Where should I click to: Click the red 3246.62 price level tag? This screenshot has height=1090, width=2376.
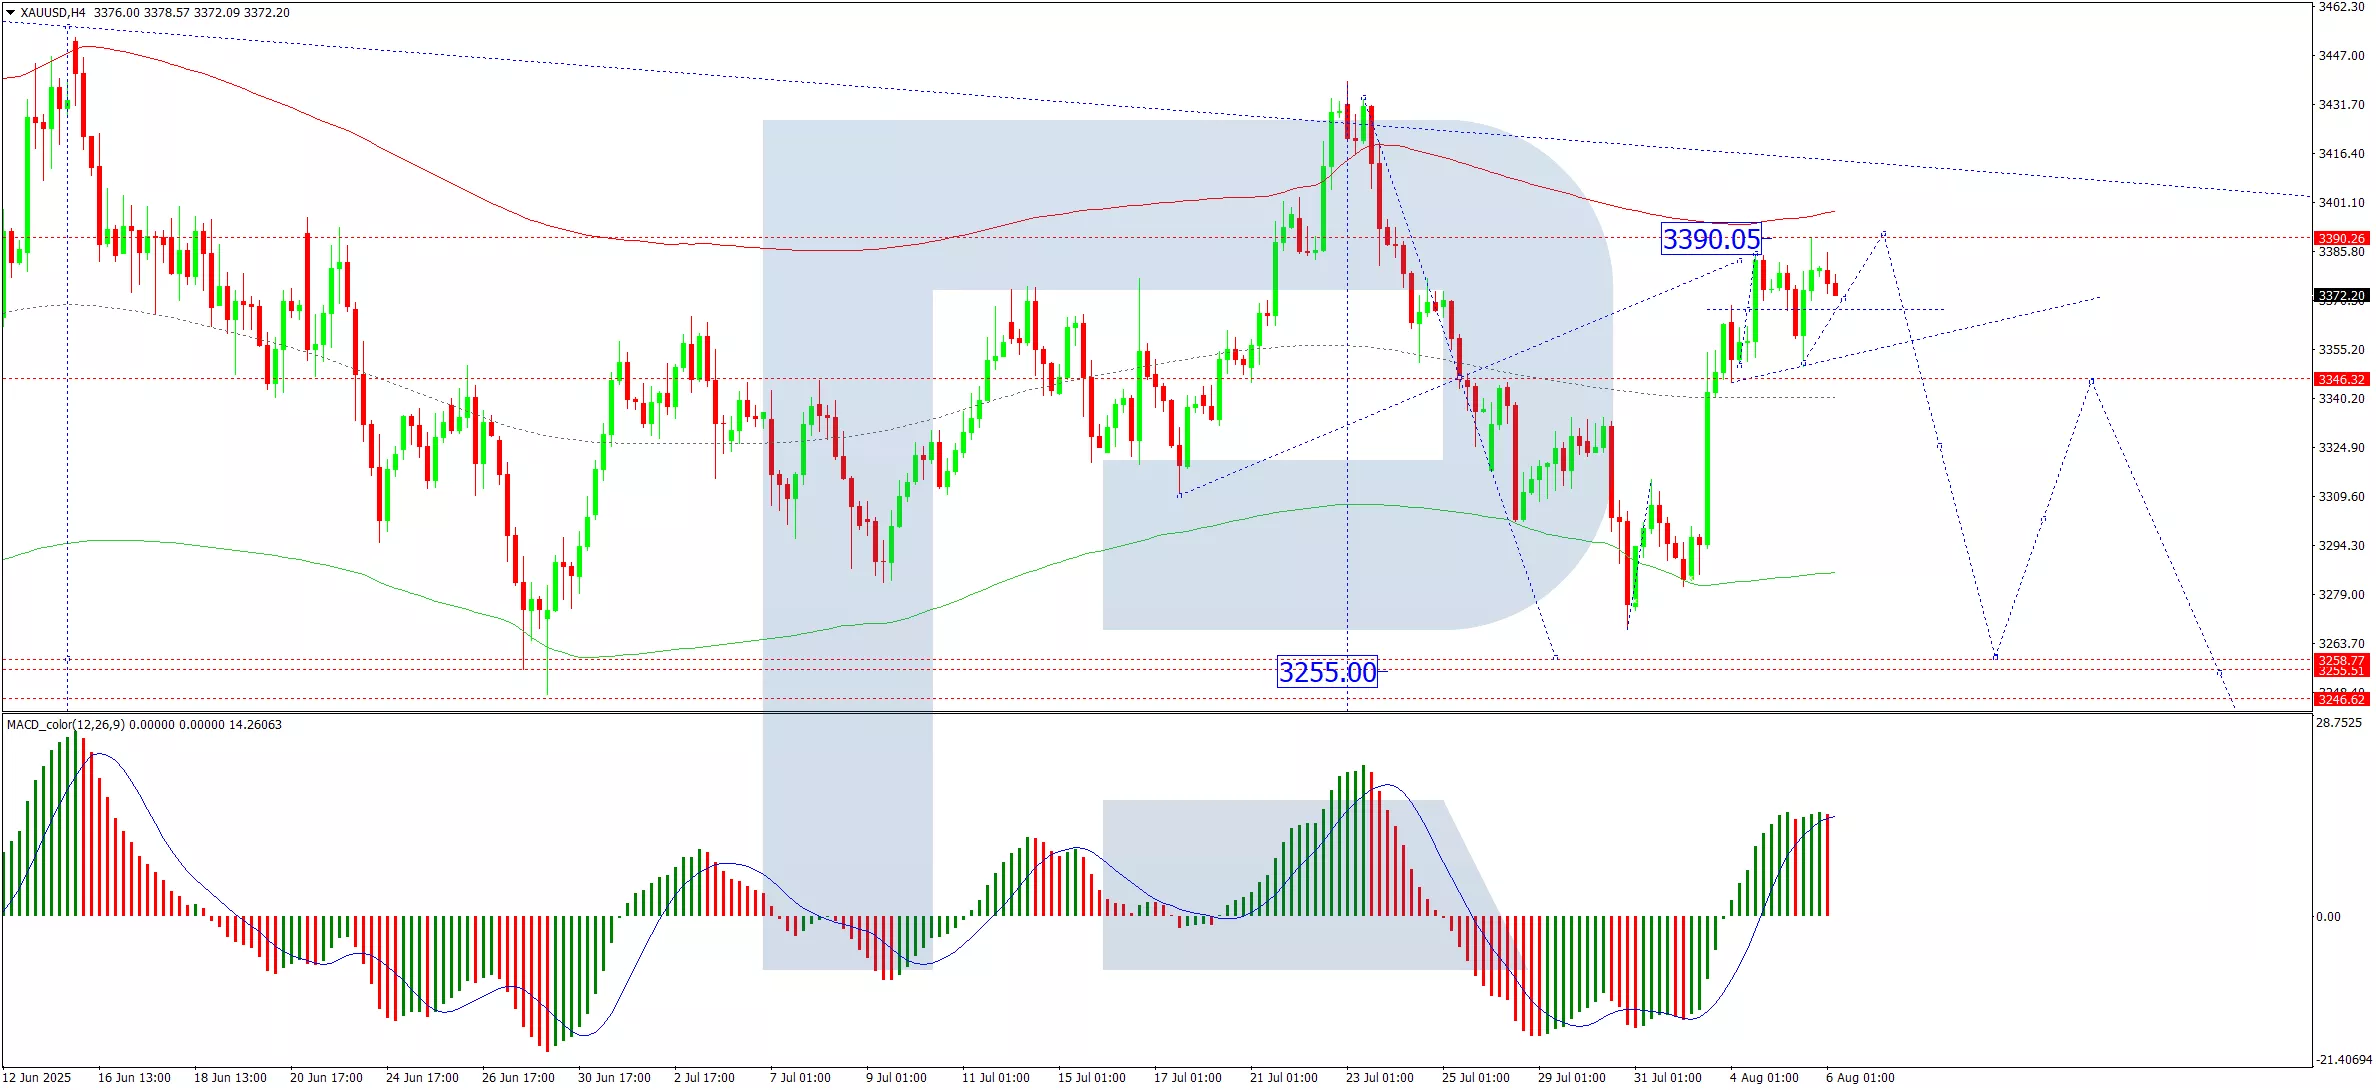pos(2341,699)
